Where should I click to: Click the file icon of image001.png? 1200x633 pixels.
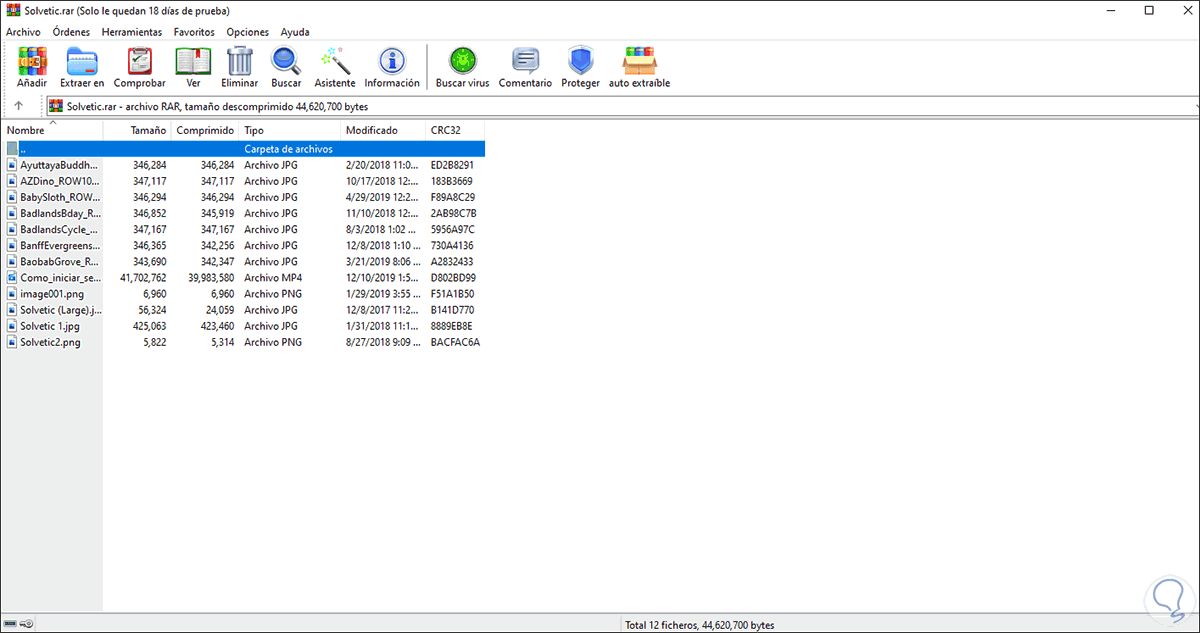(12, 294)
